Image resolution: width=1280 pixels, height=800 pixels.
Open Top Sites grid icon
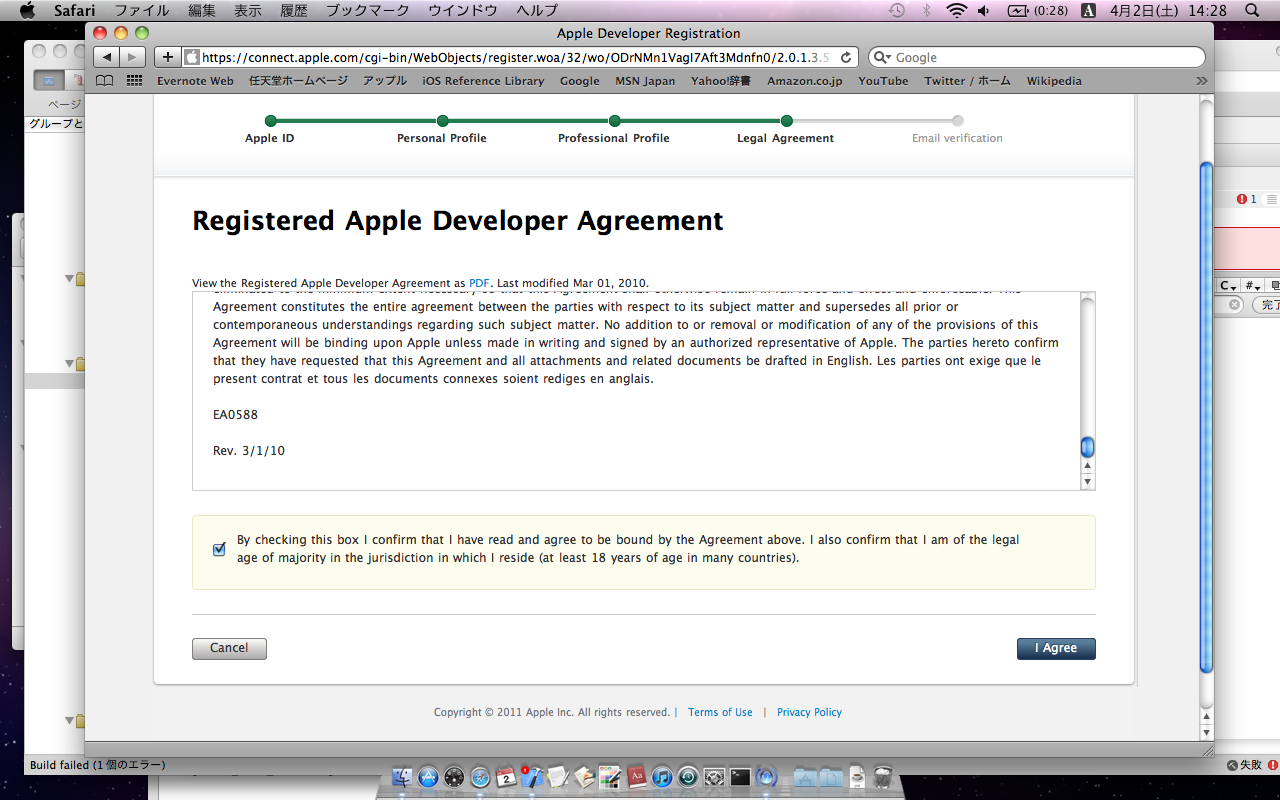[135, 81]
